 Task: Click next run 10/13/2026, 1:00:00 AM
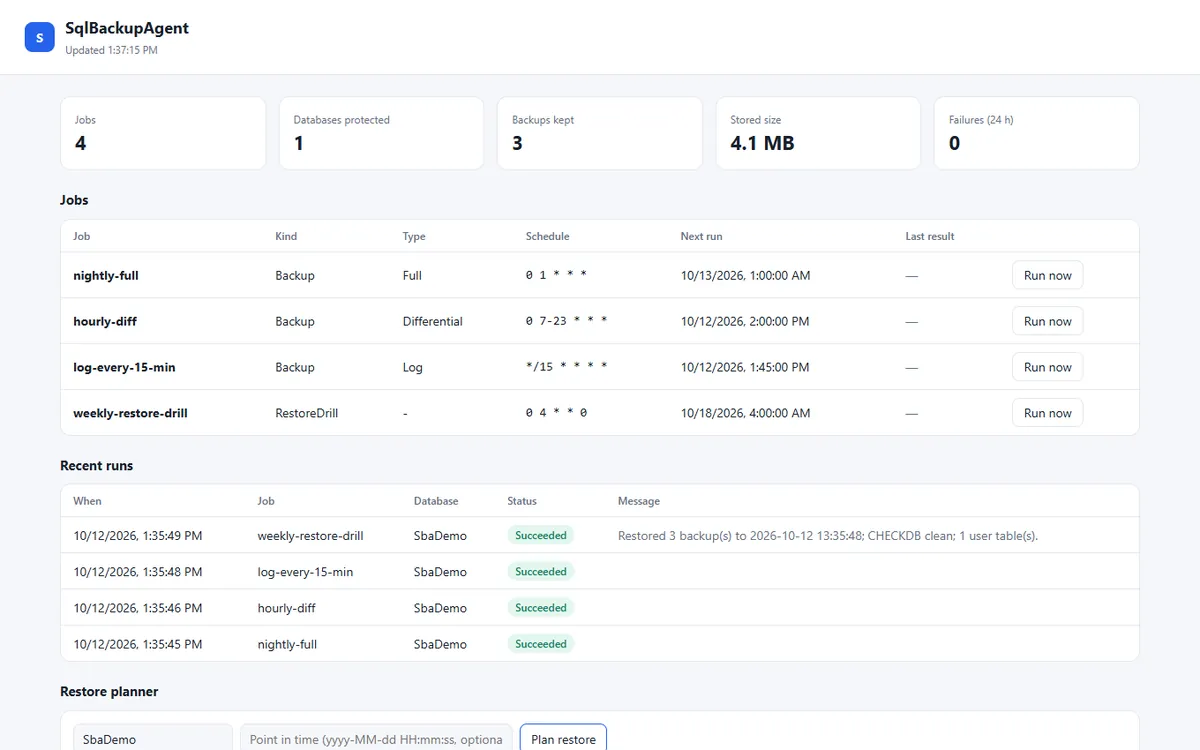coord(746,275)
